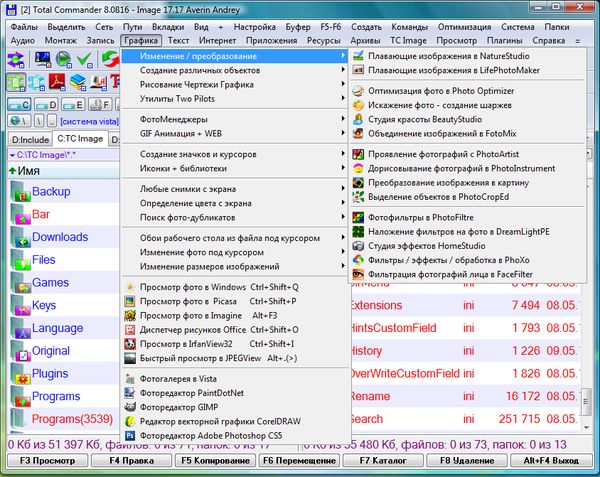Click the CorelDRAW icon
Screen dimensions: 600x477
130,422
